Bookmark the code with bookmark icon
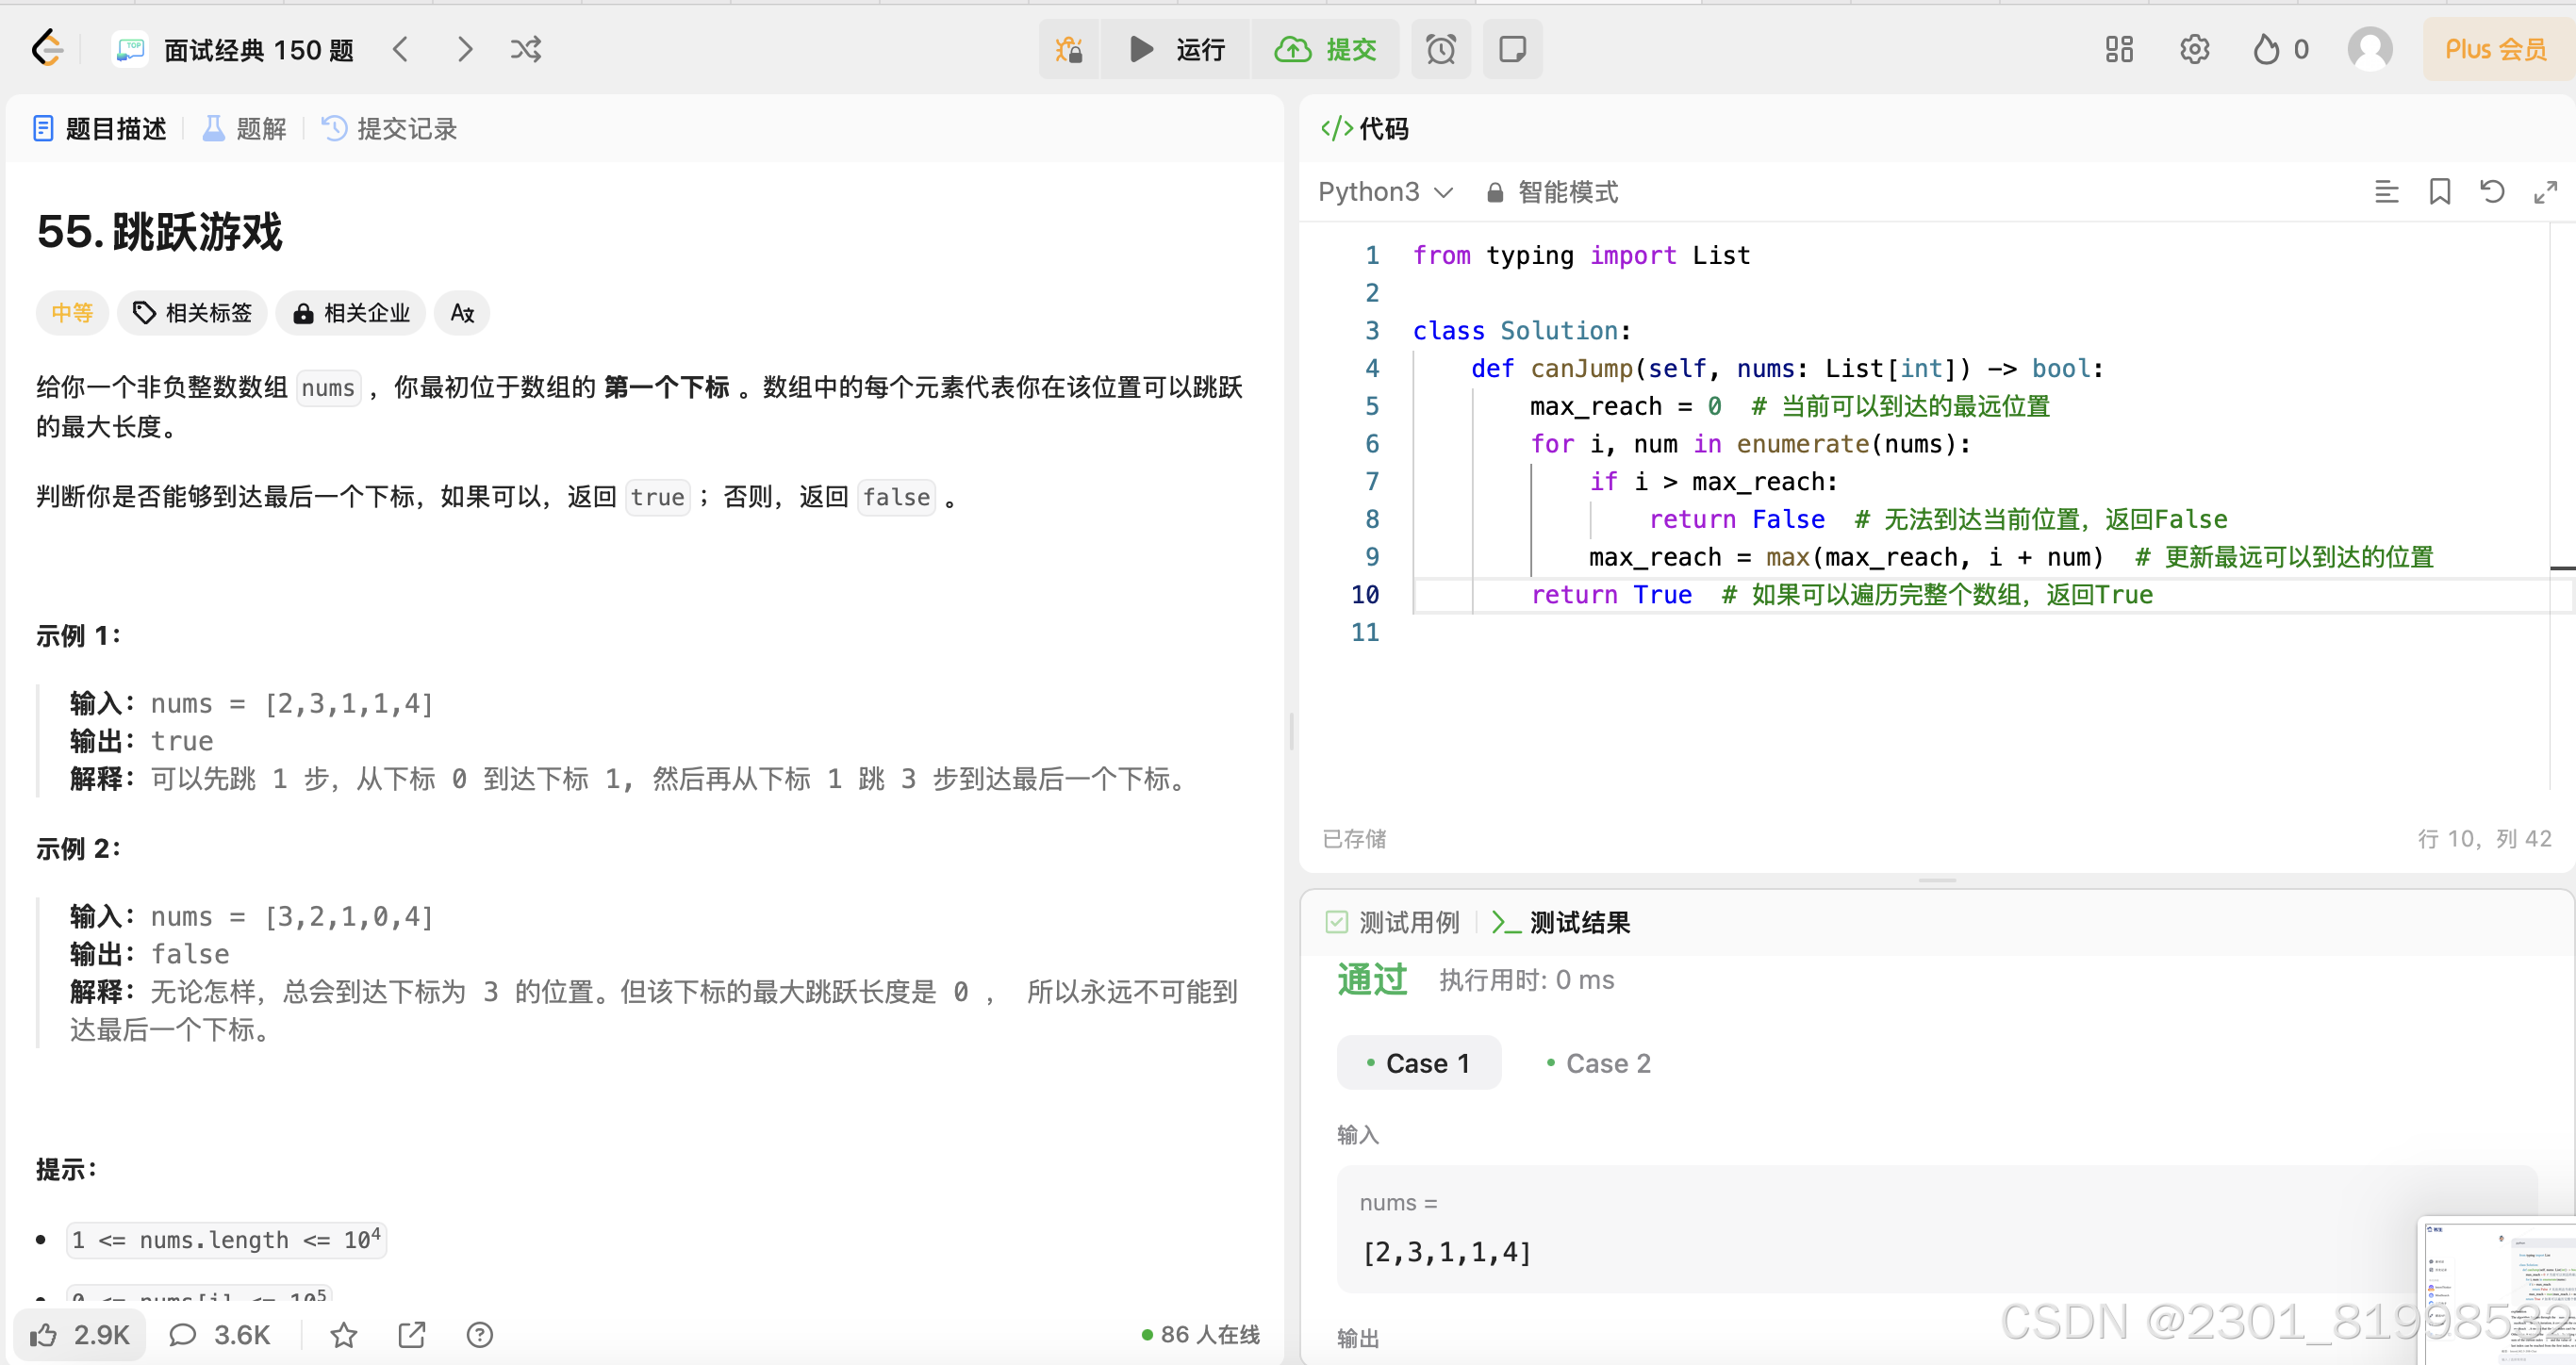2576x1365 pixels. click(x=2439, y=192)
